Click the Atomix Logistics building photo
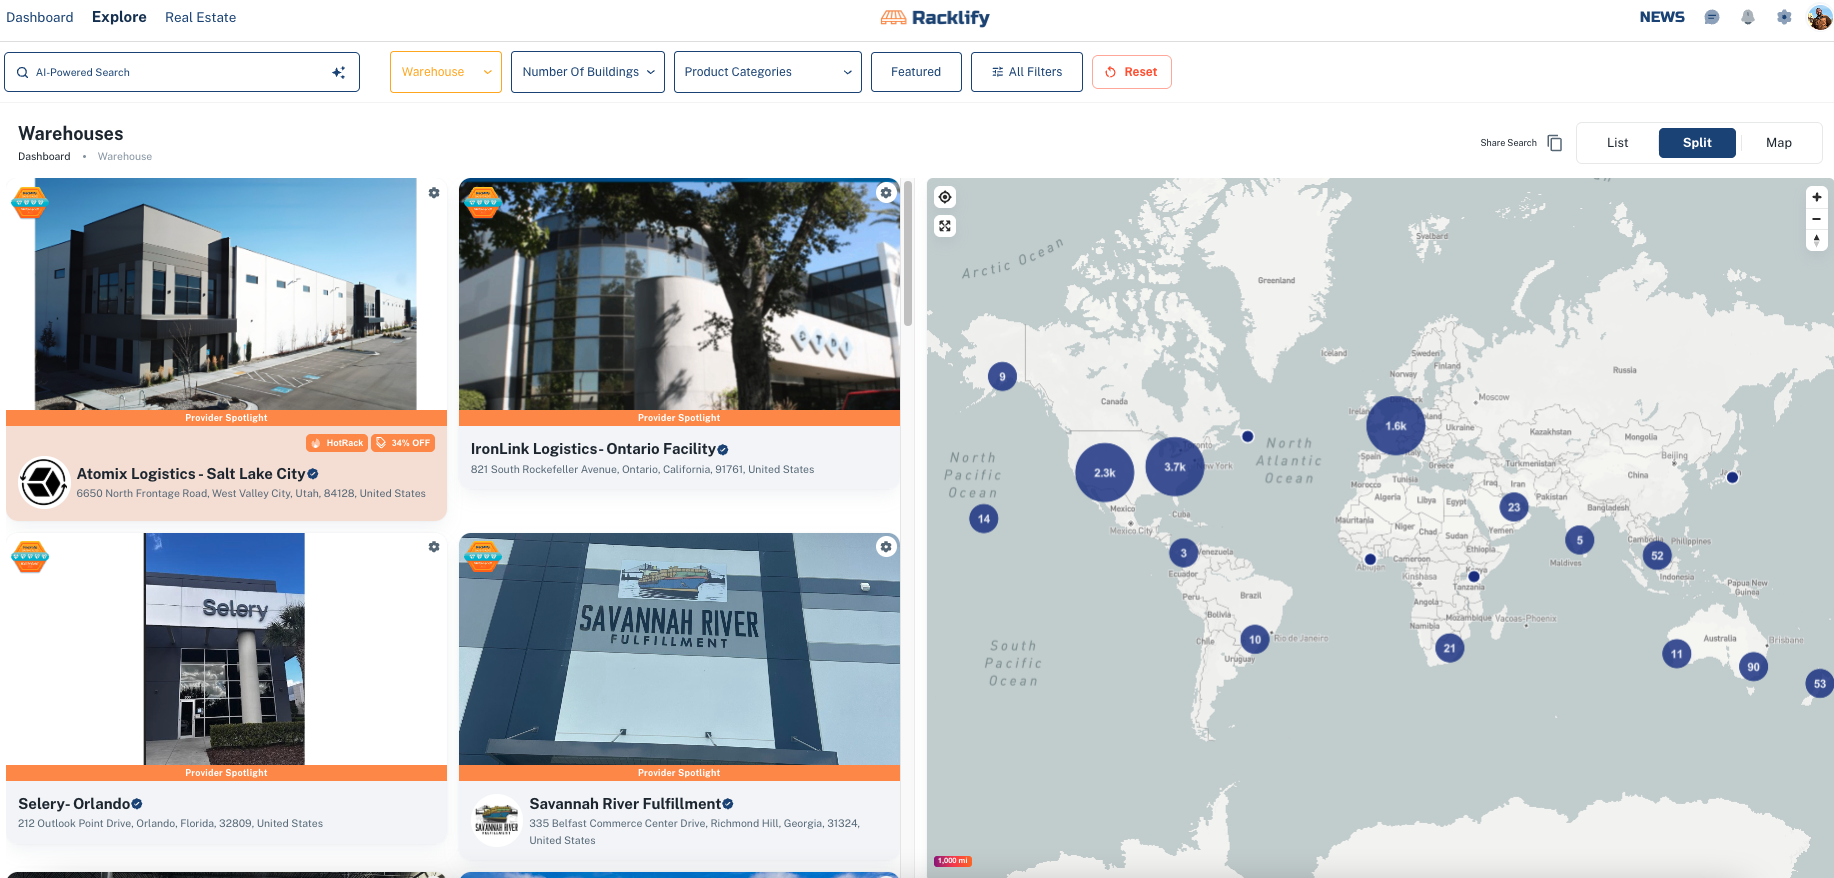Viewport: 1834px width, 878px height. (x=226, y=294)
